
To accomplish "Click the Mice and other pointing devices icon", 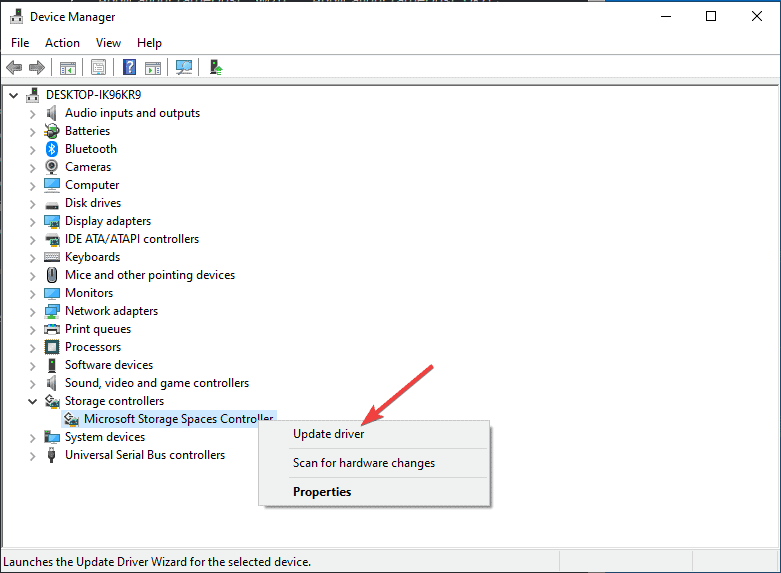I will pos(52,275).
